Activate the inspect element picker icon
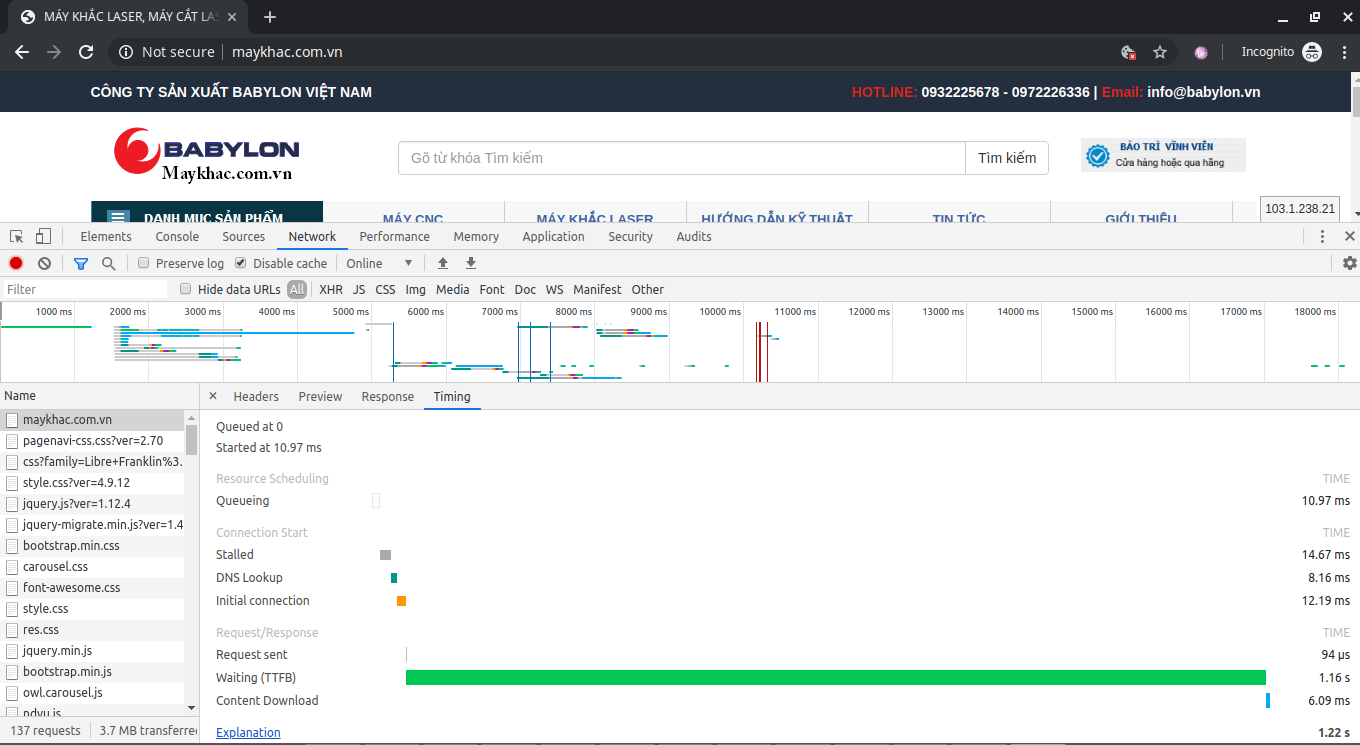Screen dimensions: 1360x745 click(x=17, y=237)
